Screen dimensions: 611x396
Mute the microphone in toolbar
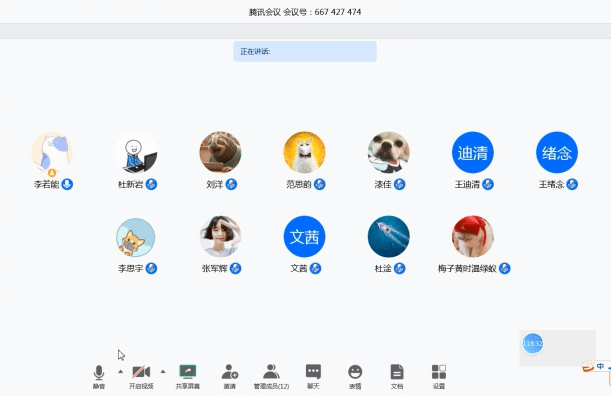99,376
